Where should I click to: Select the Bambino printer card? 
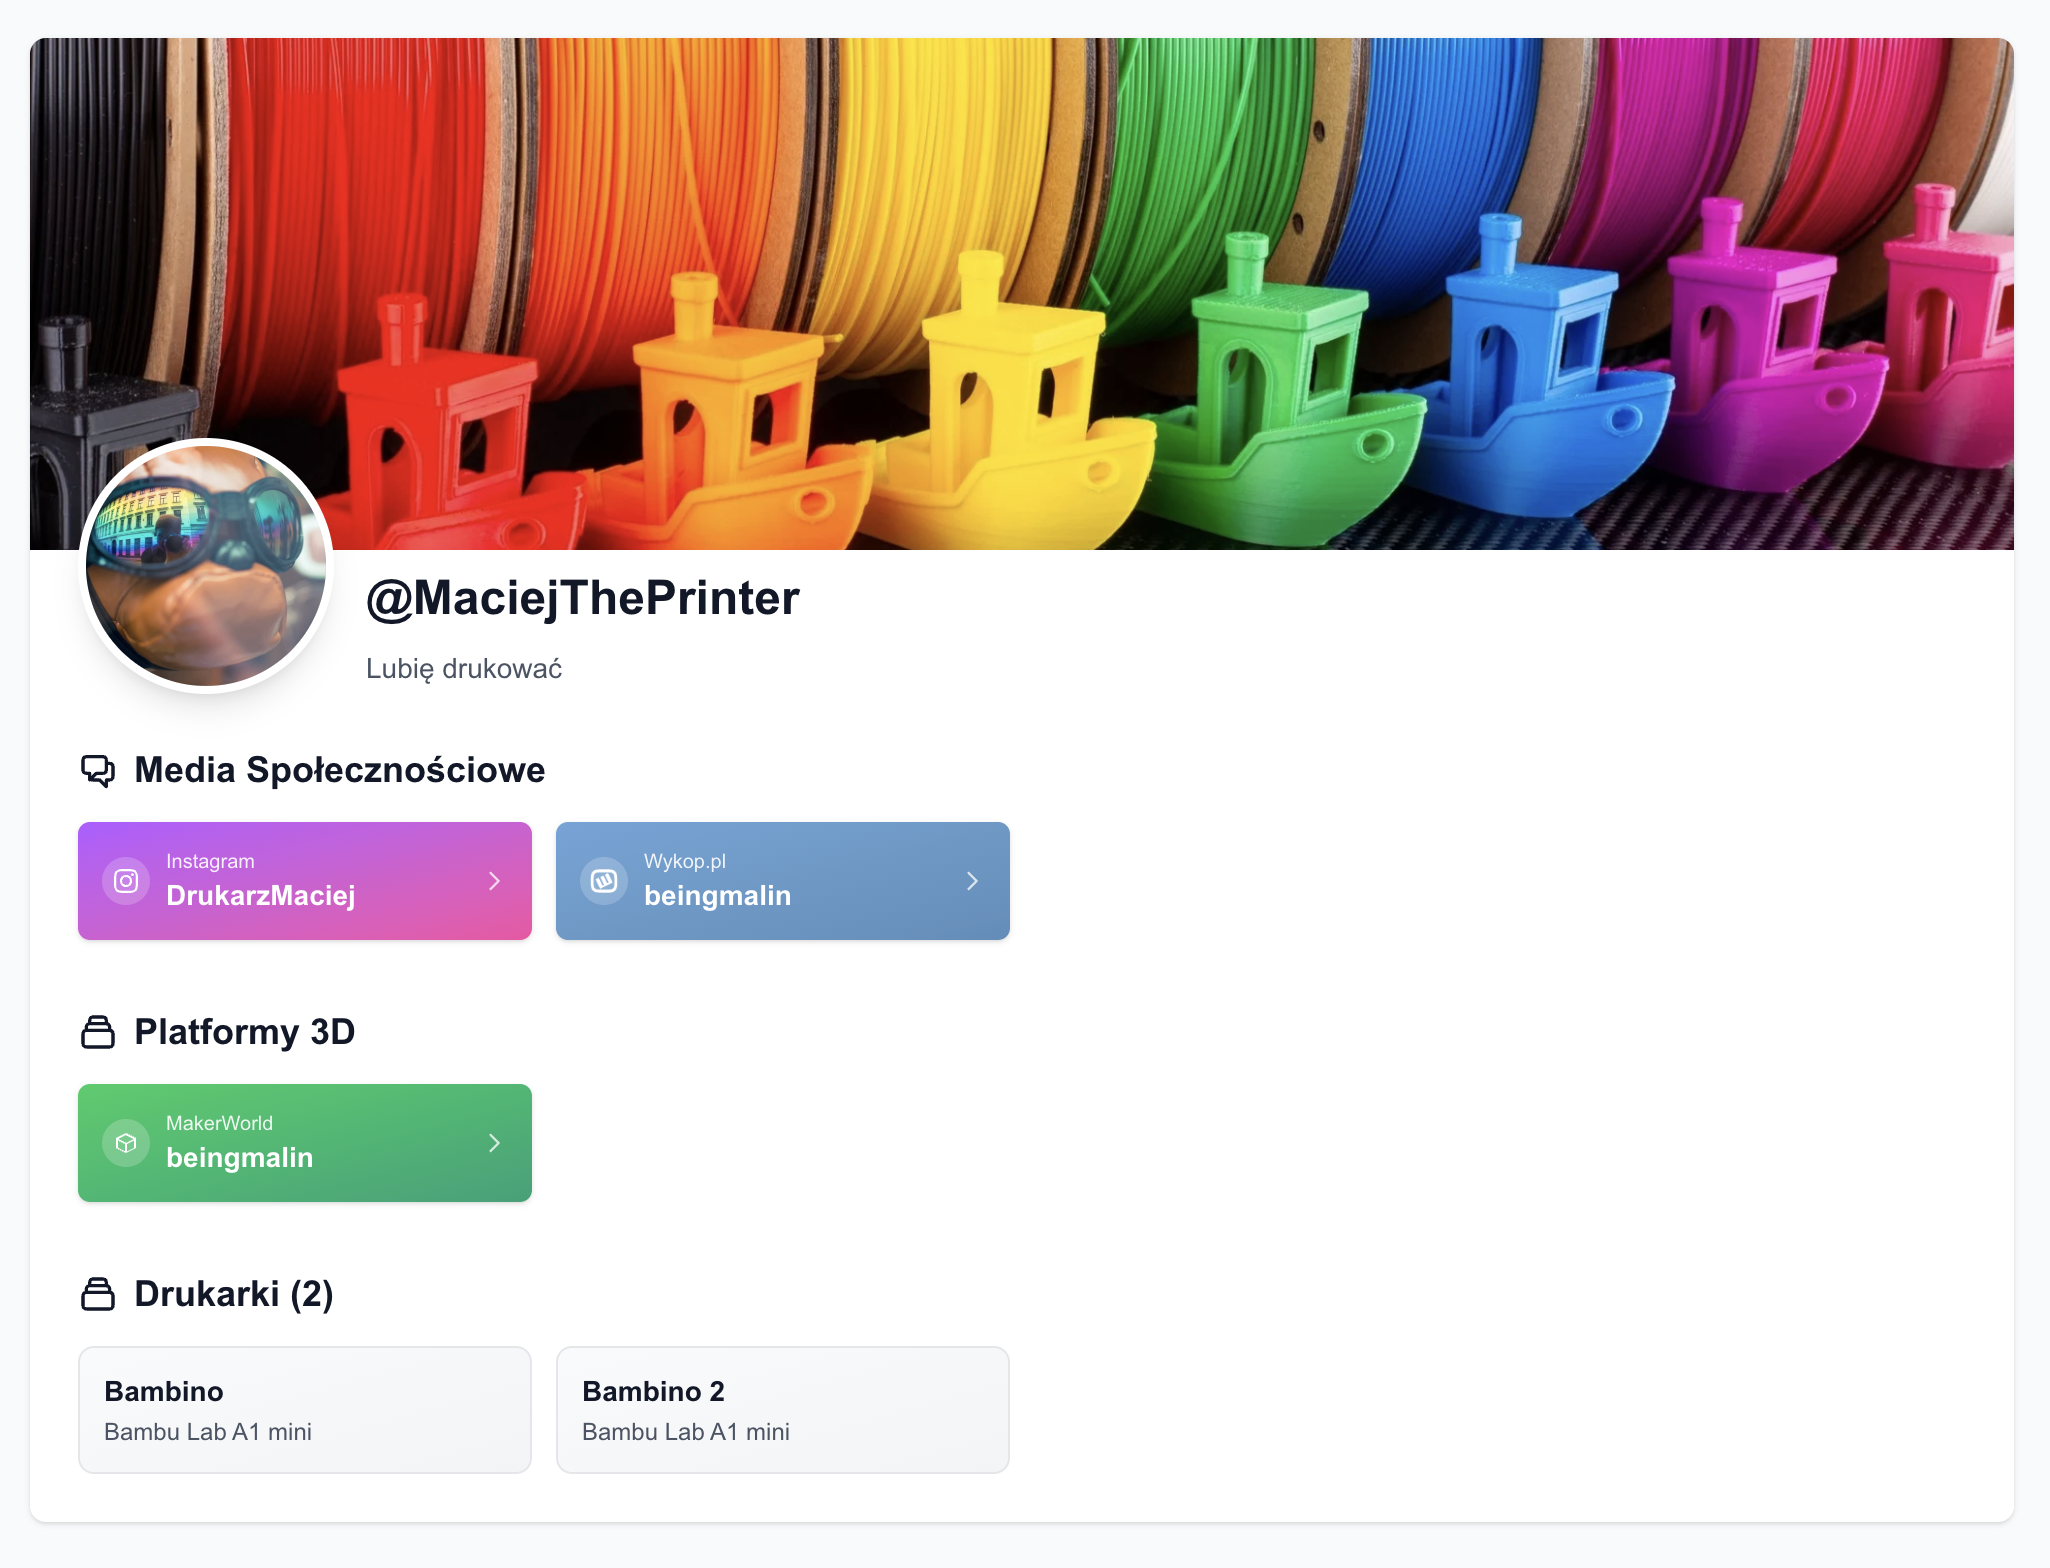305,1410
